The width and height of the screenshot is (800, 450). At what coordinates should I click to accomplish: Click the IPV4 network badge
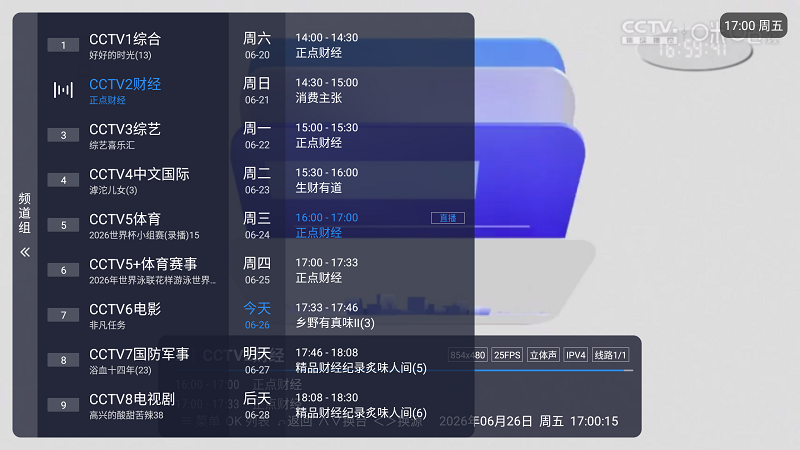(x=576, y=355)
